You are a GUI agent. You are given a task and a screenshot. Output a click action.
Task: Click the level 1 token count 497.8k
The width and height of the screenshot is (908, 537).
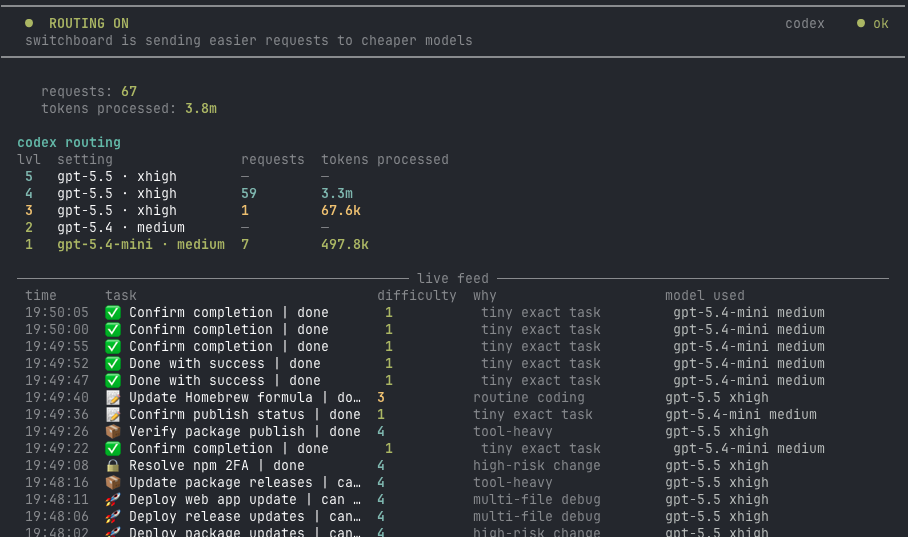345,244
